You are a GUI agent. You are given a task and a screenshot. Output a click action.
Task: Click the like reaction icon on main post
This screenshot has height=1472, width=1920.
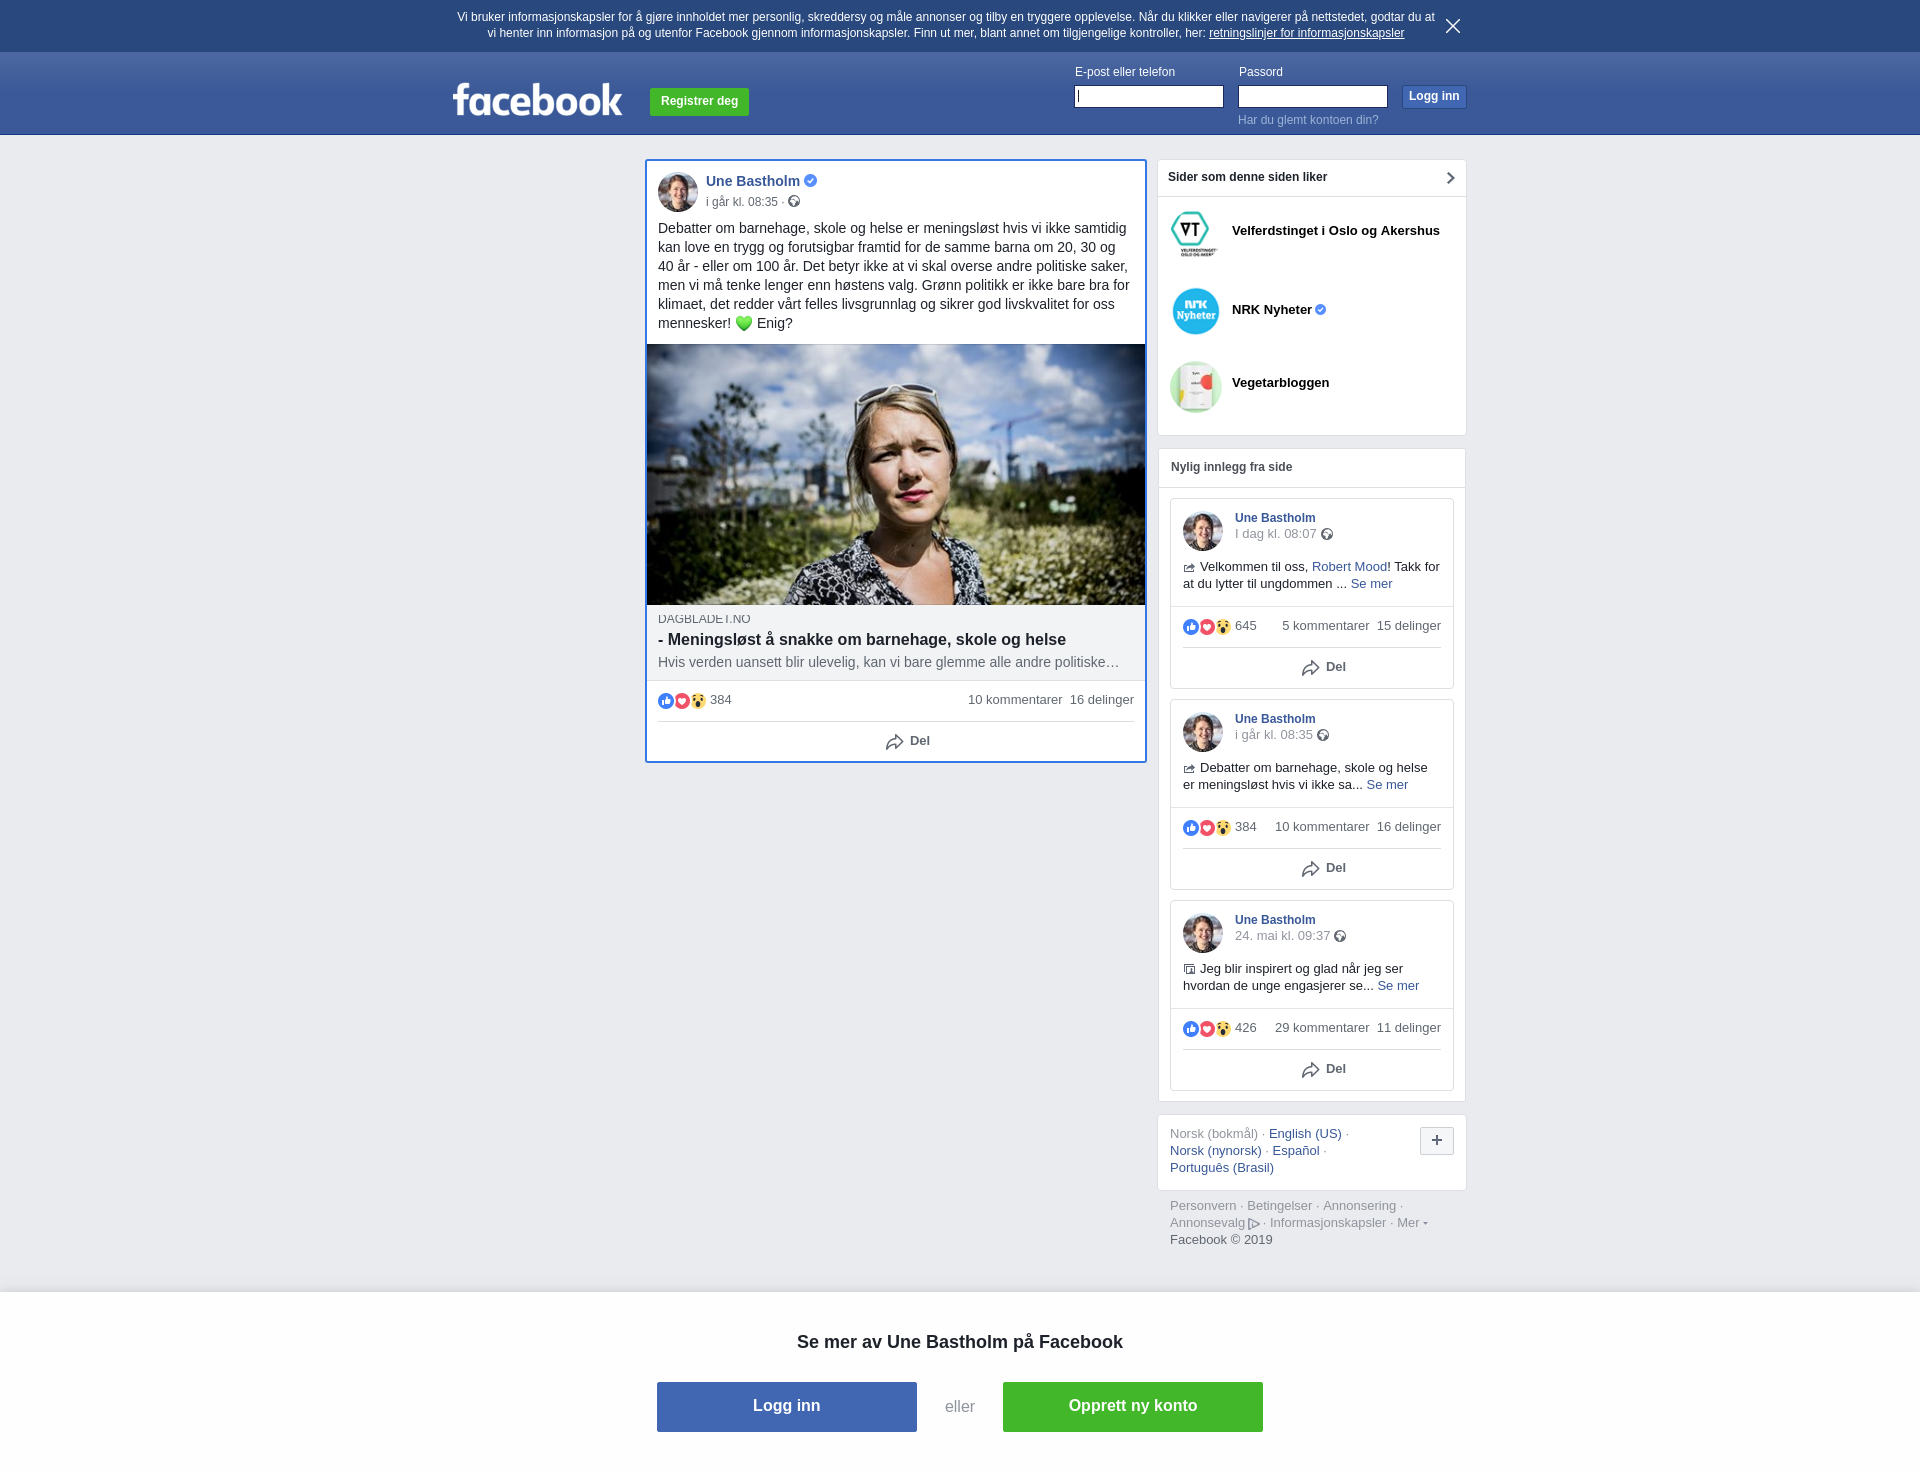(666, 701)
